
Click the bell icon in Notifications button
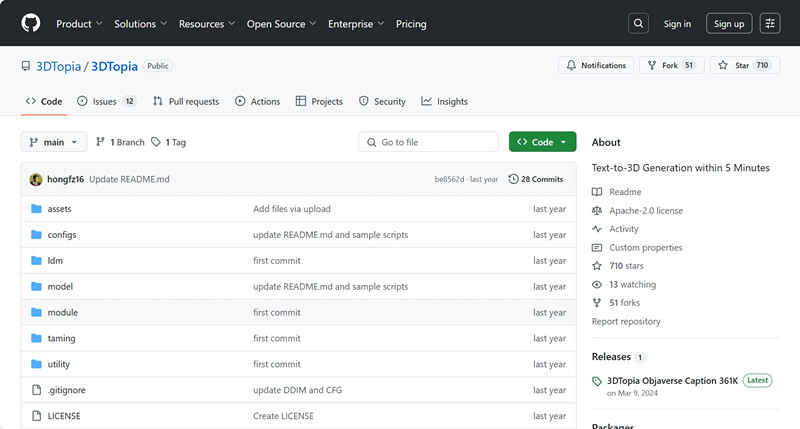click(571, 65)
